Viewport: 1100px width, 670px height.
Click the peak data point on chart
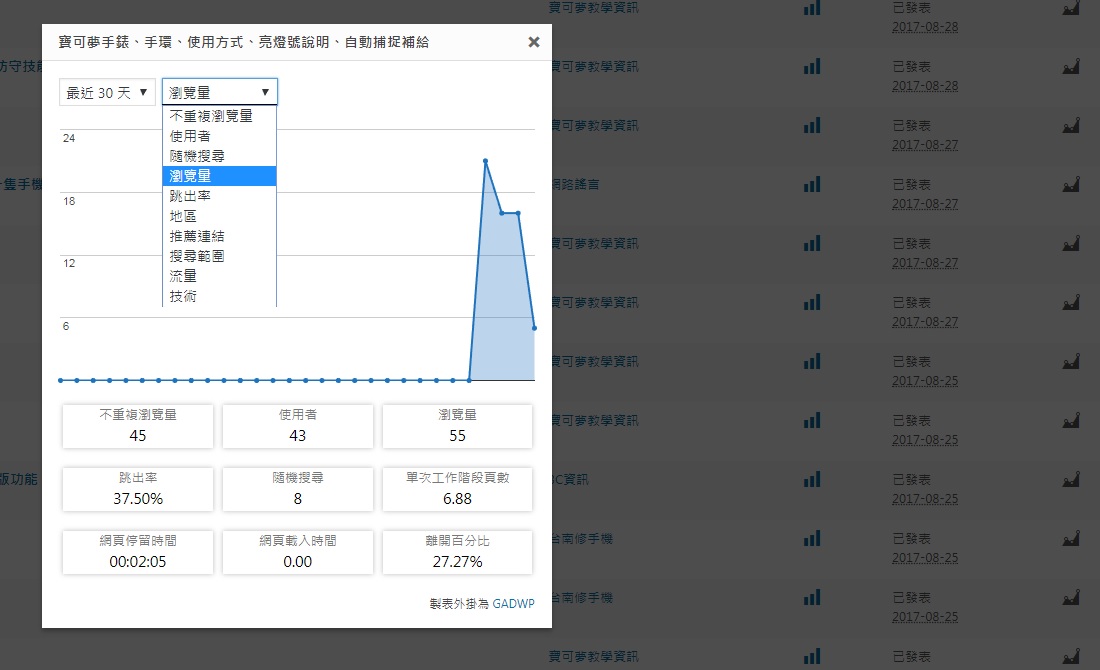coord(485,160)
